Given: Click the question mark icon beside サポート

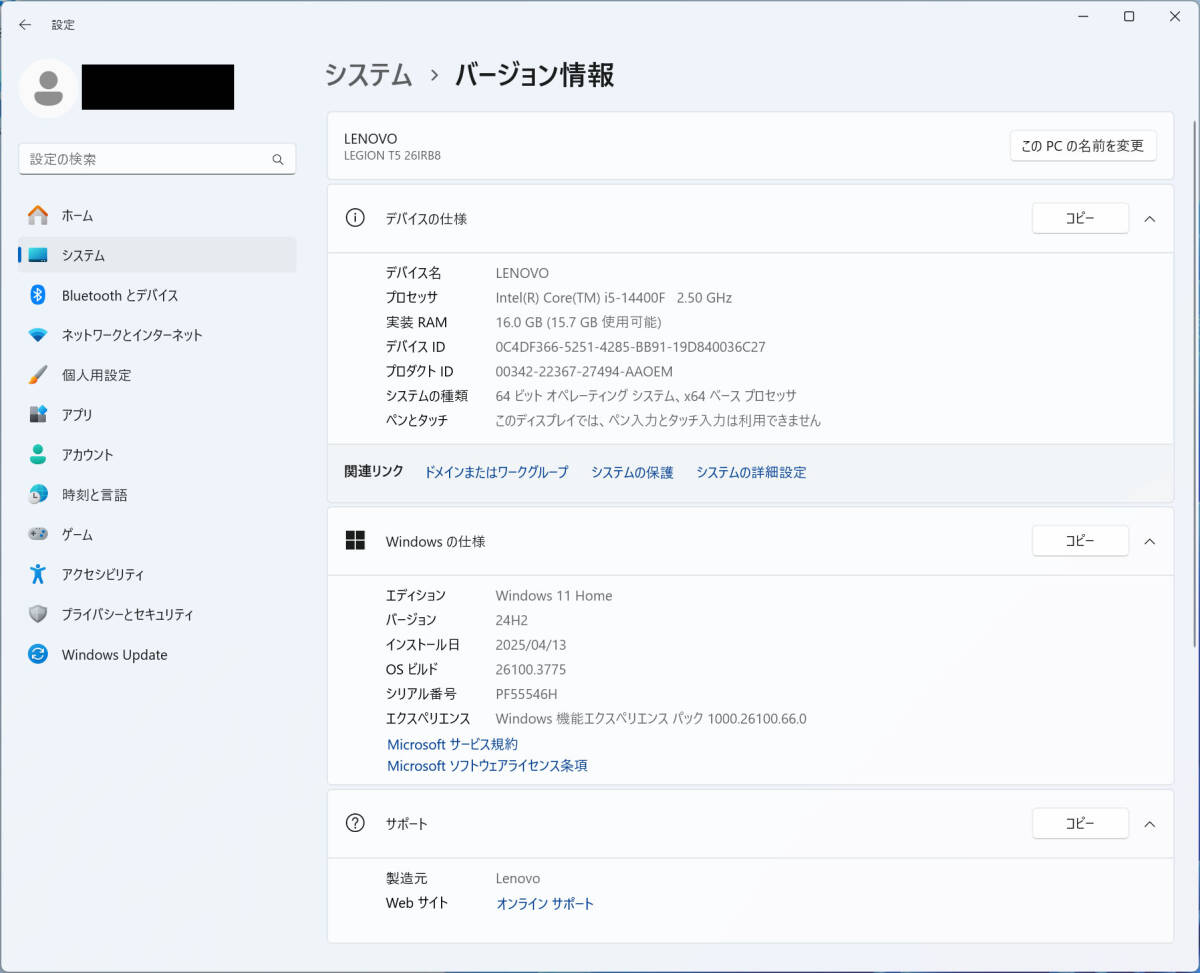Looking at the screenshot, I should click(x=355, y=823).
